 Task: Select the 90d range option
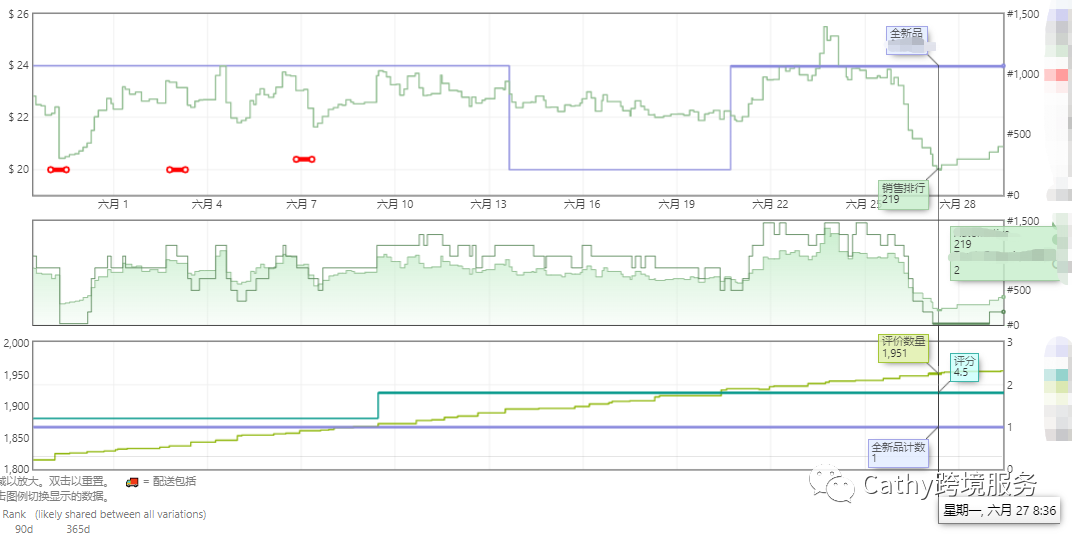coord(23,529)
